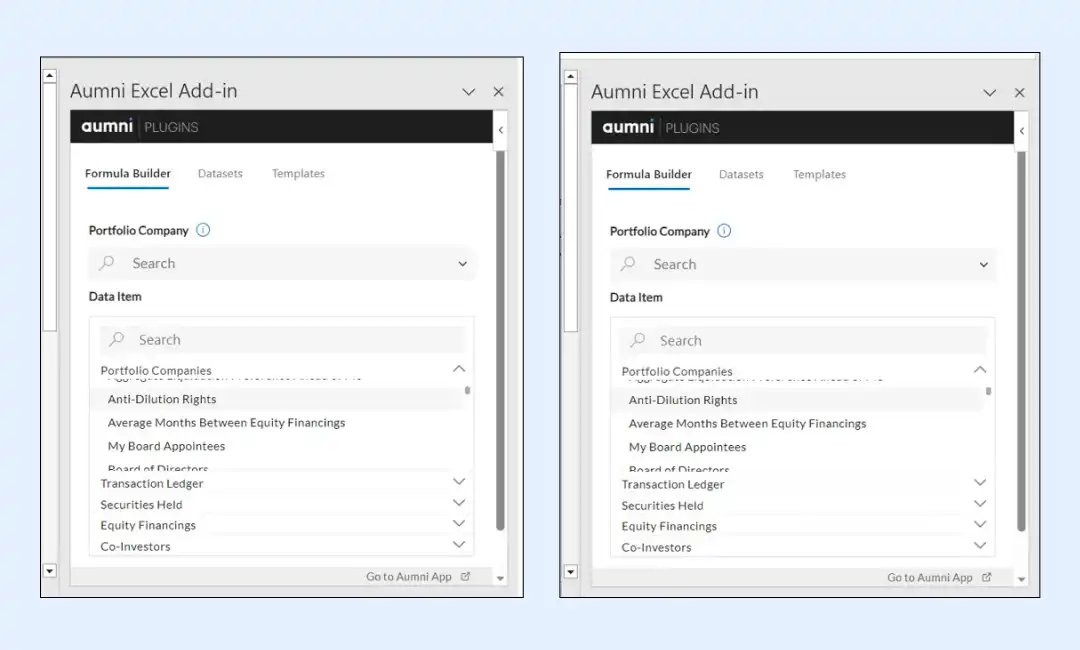Select Formula Builder tab in right panel

649,174
